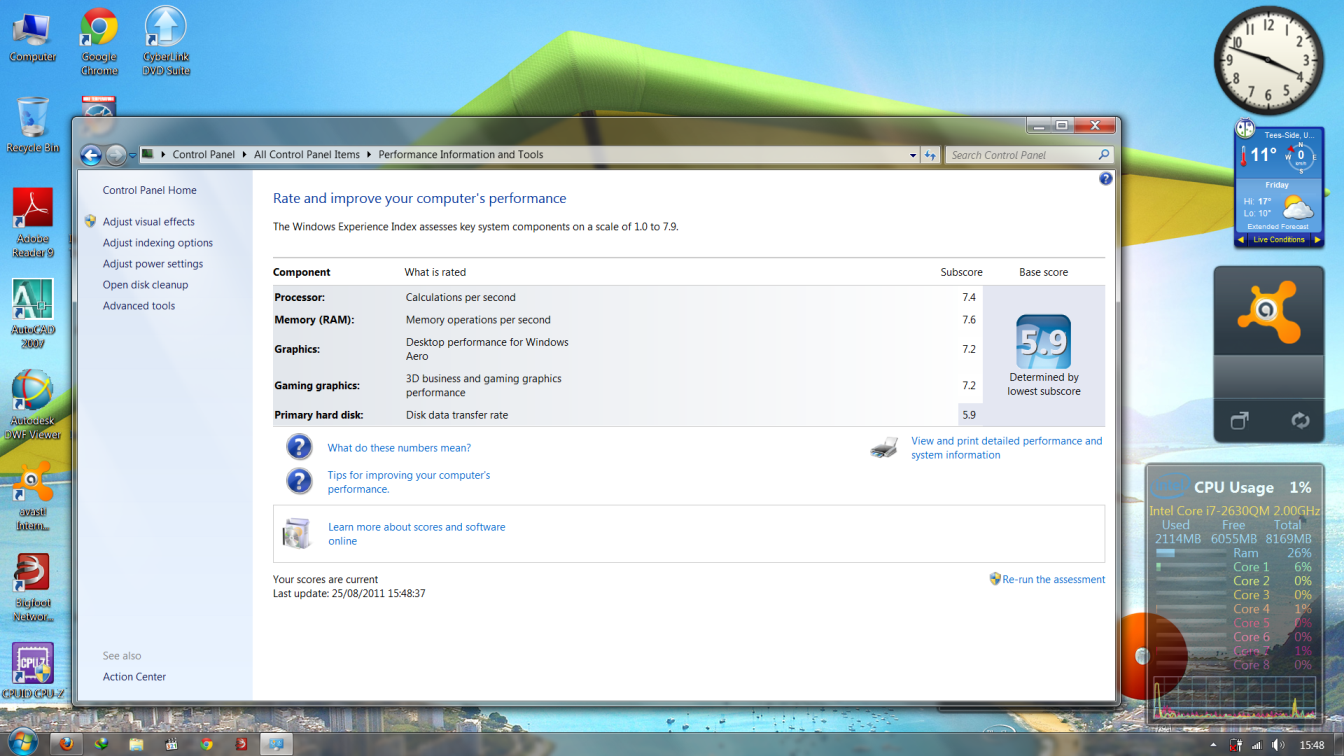Open Google Chrome desktop shortcut
Image resolution: width=1344 pixels, height=756 pixels.
pos(99,41)
